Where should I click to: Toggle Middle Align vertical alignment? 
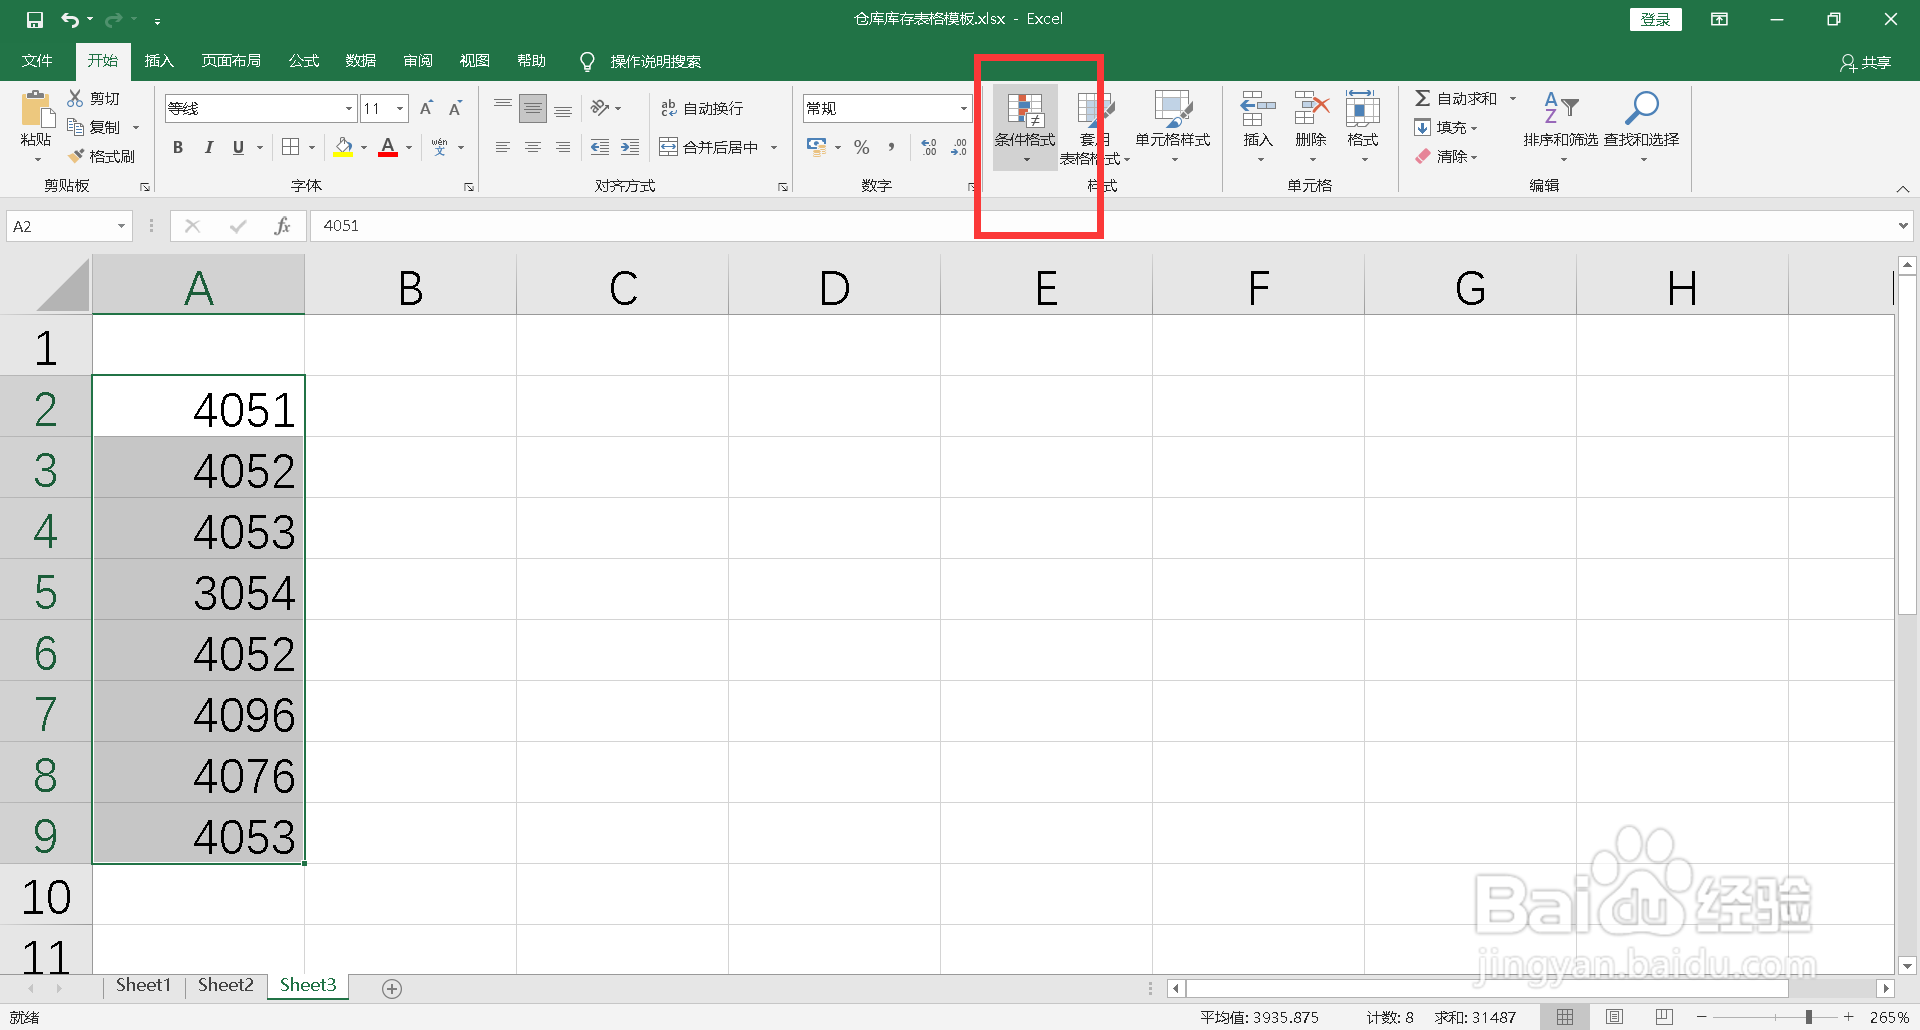click(533, 108)
